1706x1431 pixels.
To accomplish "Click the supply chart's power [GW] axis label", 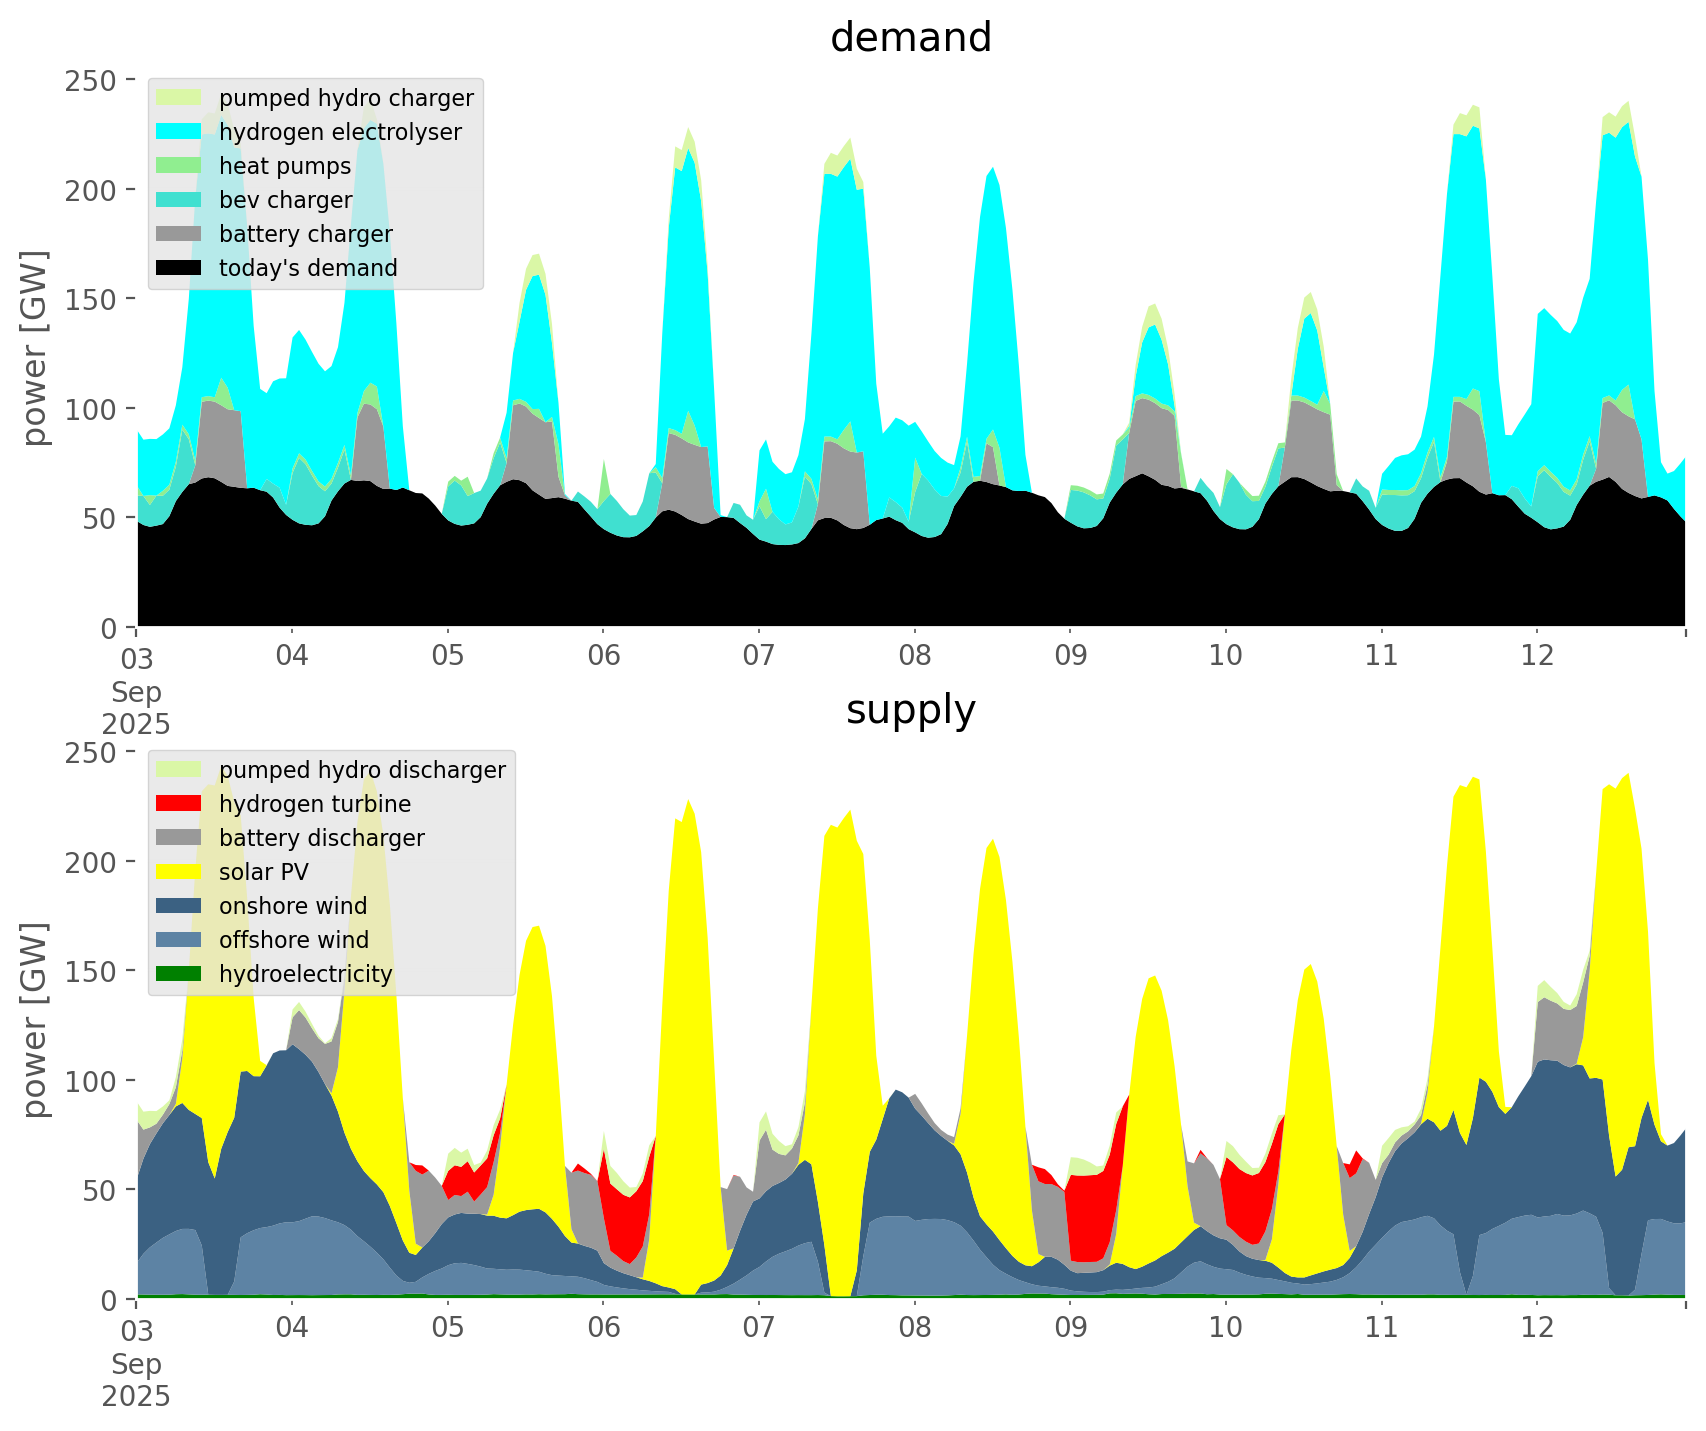I will pyautogui.click(x=35, y=1020).
